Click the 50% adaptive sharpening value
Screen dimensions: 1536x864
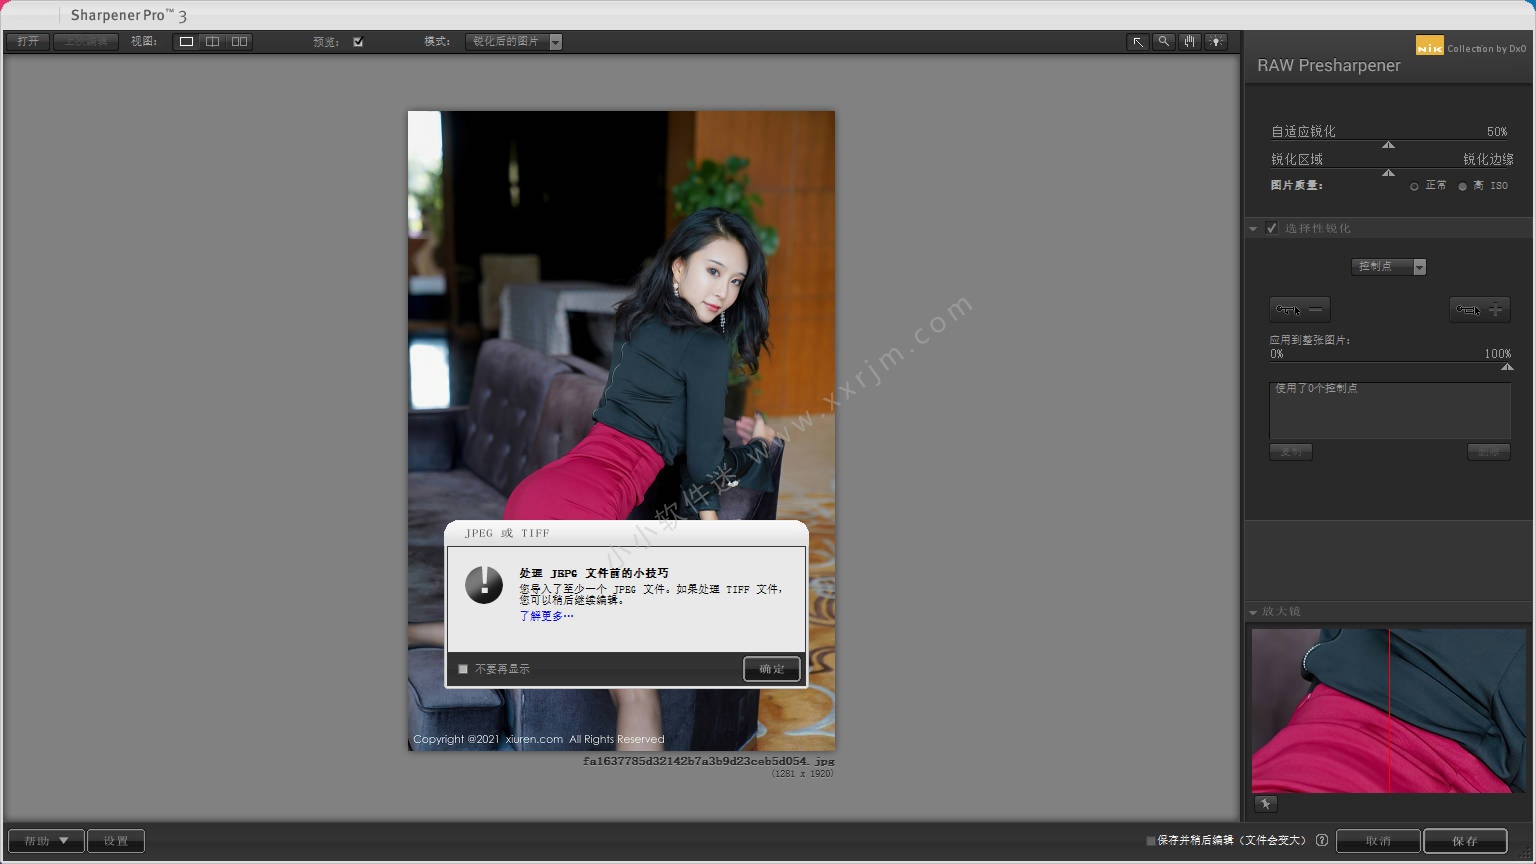(x=1497, y=132)
